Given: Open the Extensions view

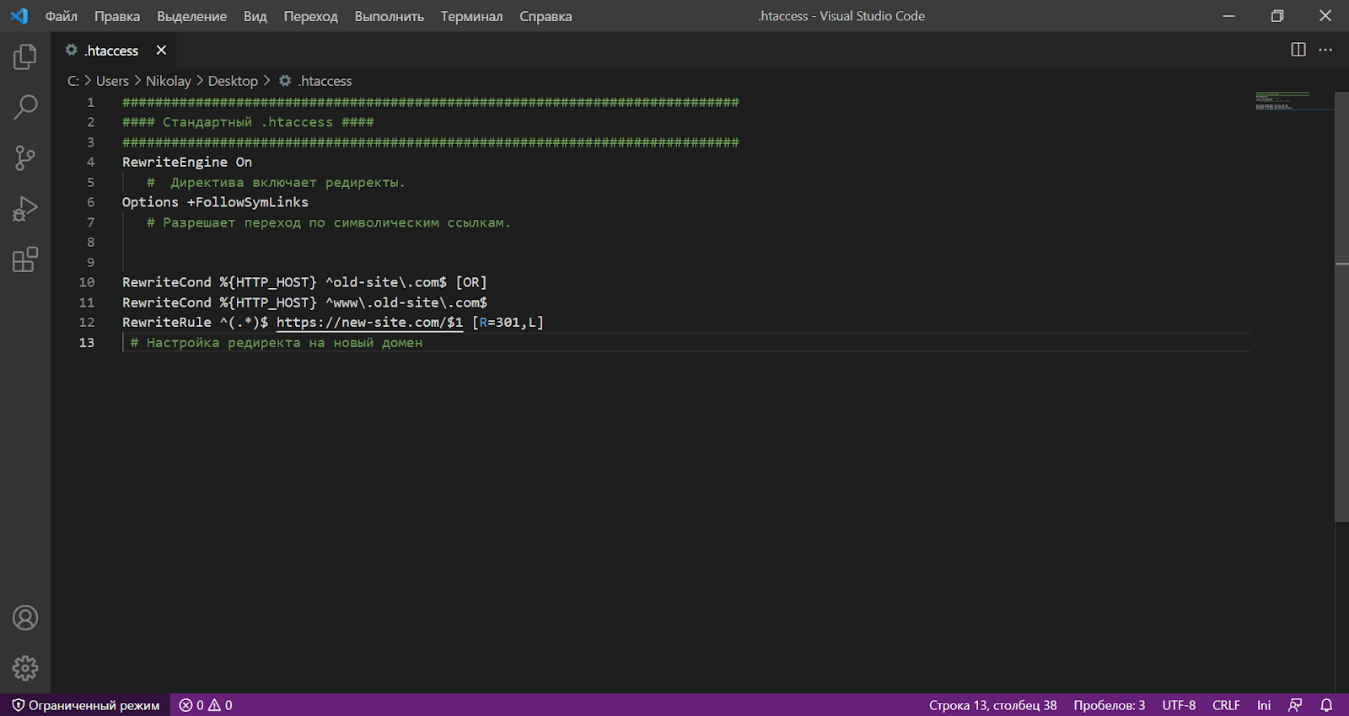Looking at the screenshot, I should pos(25,259).
